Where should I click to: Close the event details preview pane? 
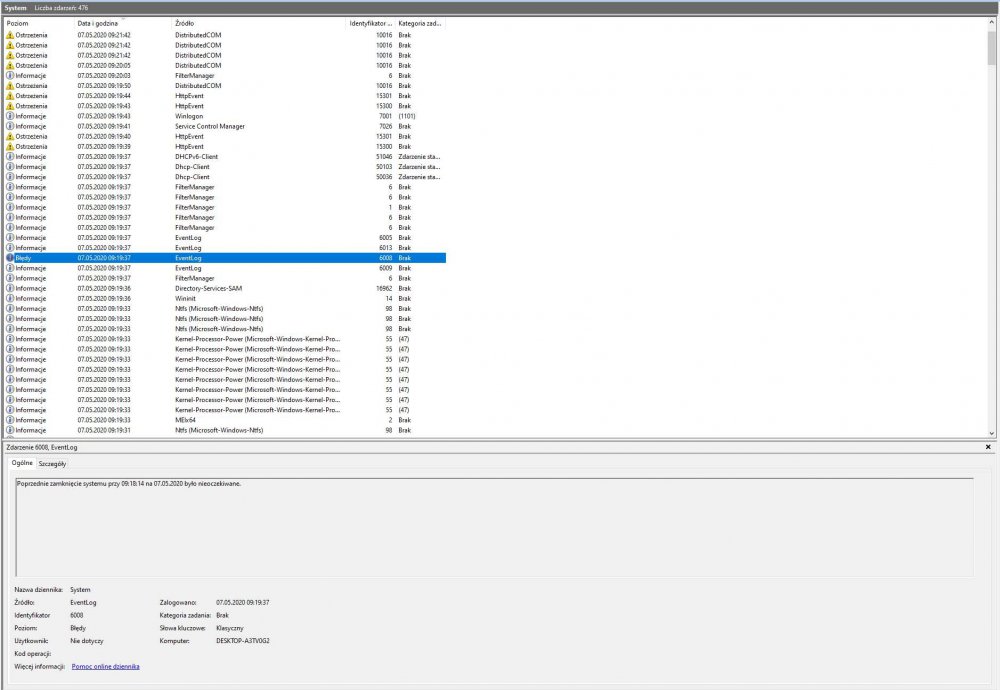(x=989, y=447)
